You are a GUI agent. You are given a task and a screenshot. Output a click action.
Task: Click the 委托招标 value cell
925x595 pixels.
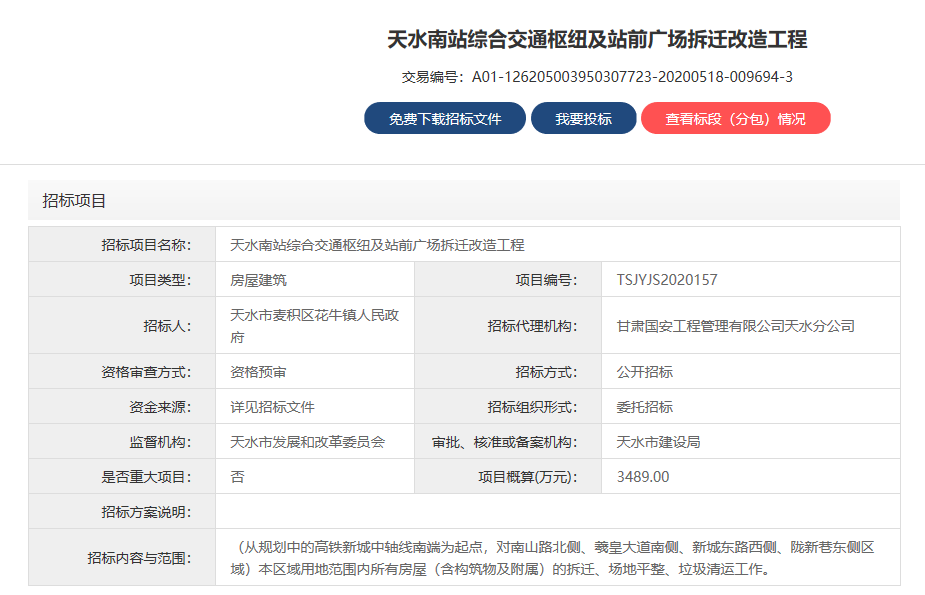645,407
